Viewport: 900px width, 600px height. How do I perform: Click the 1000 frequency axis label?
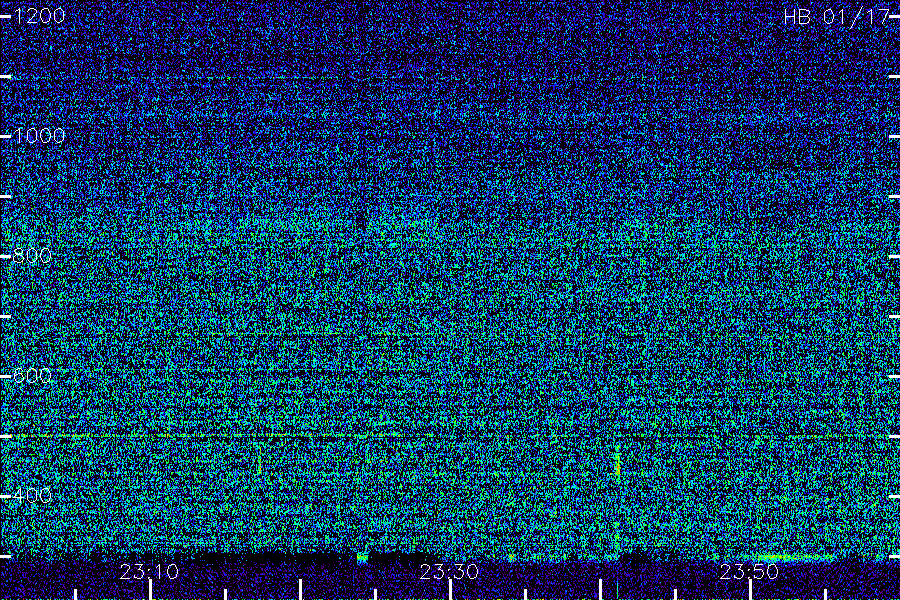coord(39,136)
